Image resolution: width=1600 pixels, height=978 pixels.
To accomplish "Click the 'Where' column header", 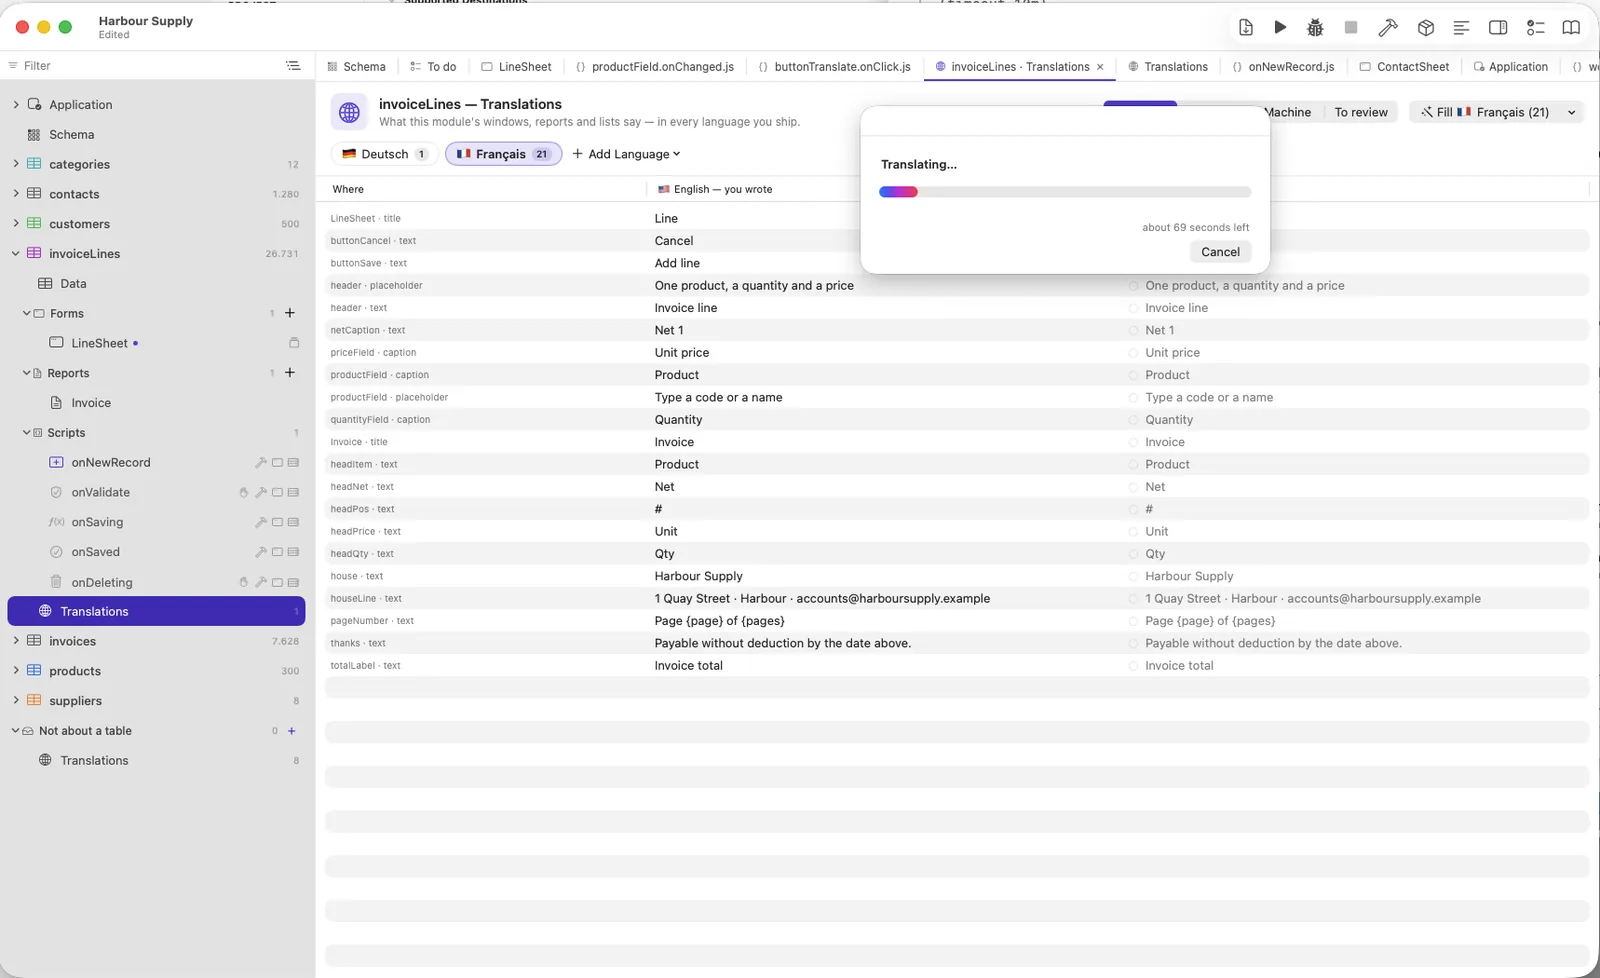I will [348, 189].
